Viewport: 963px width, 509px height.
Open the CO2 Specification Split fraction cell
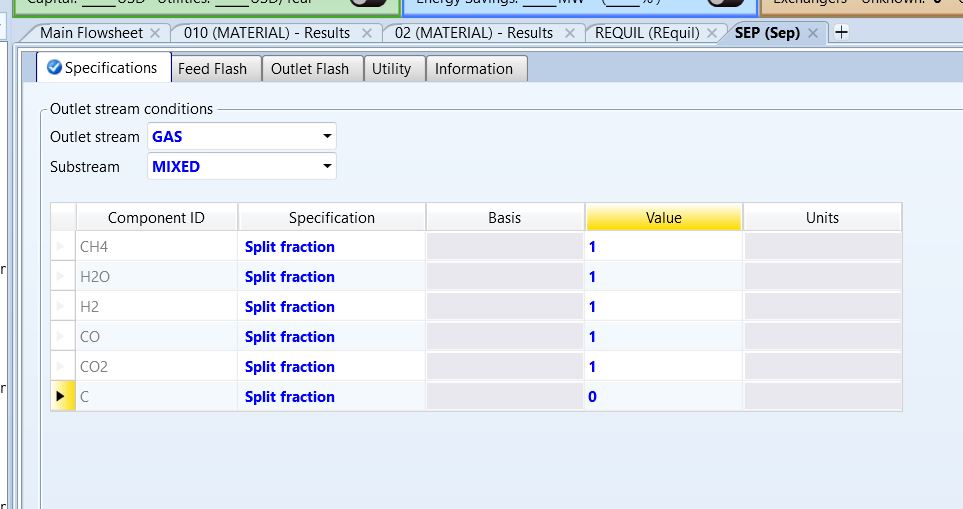332,367
